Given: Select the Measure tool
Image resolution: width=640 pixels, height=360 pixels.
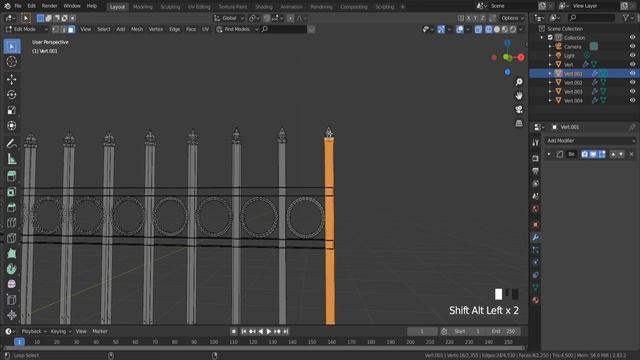Looking at the screenshot, I should coord(12,159).
